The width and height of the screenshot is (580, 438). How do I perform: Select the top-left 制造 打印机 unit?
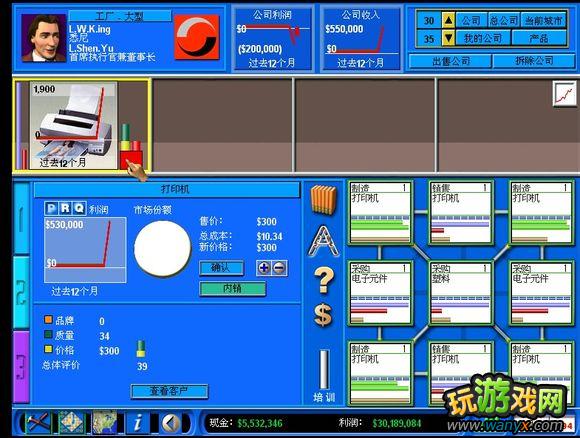tap(380, 212)
